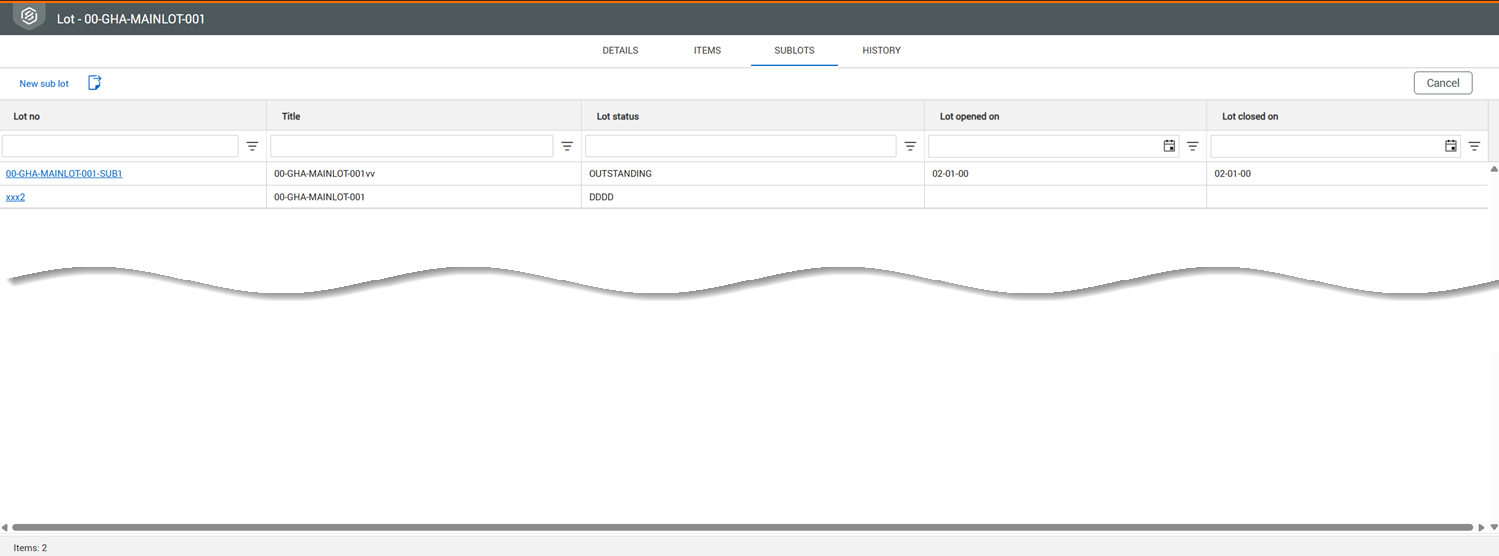Viewport: 1499px width, 556px height.
Task: Sort by Lot status column header
Action: click(x=617, y=116)
